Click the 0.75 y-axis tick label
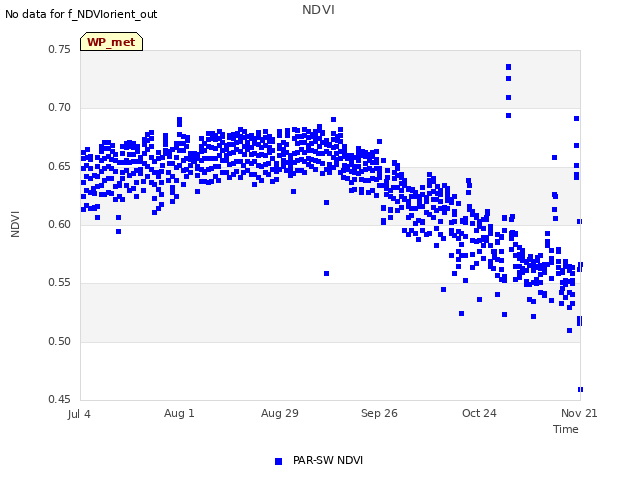 pos(60,49)
